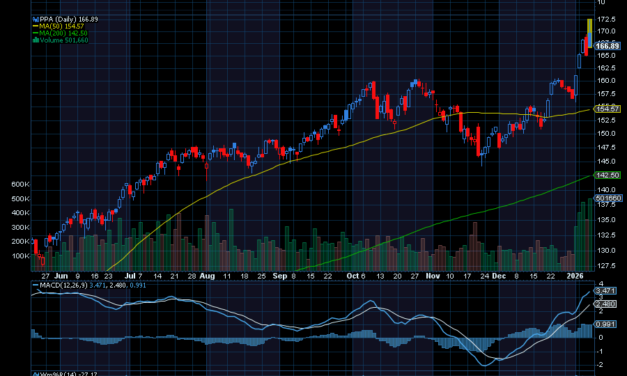
Task: Click the Jul month label on date axis
Action: [x=130, y=276]
